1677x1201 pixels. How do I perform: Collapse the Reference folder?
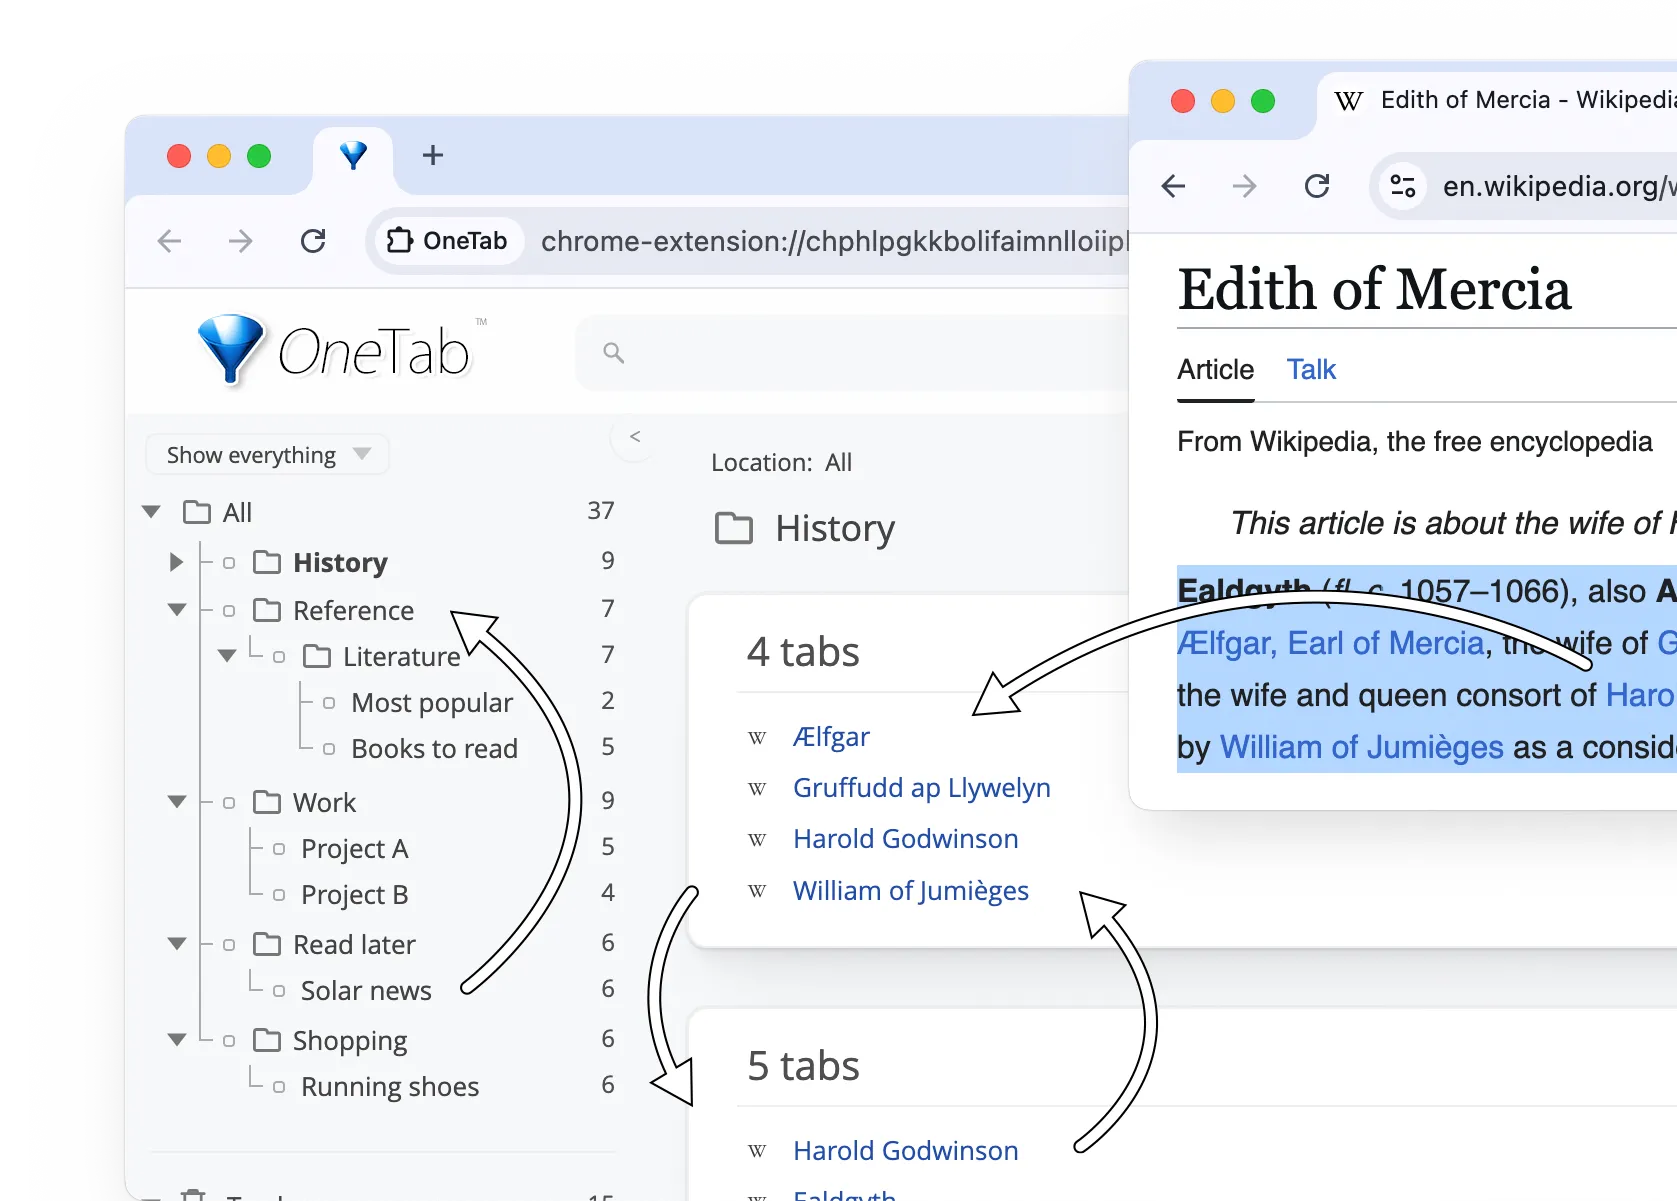(x=177, y=610)
